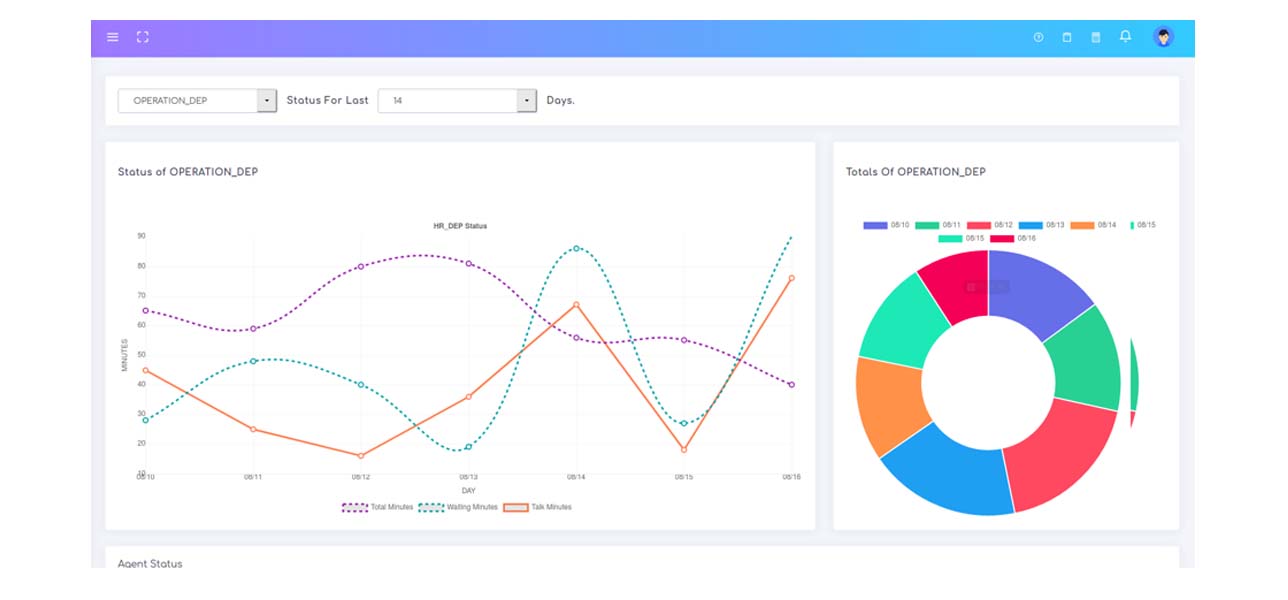The image size is (1288, 600).
Task: Click the Agent Status section heading
Action: (x=150, y=563)
